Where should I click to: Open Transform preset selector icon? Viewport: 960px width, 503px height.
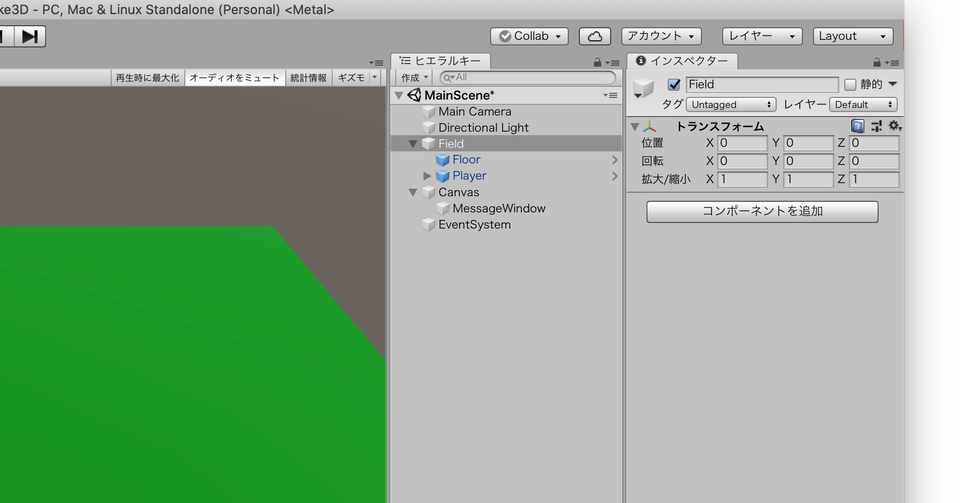tap(877, 126)
